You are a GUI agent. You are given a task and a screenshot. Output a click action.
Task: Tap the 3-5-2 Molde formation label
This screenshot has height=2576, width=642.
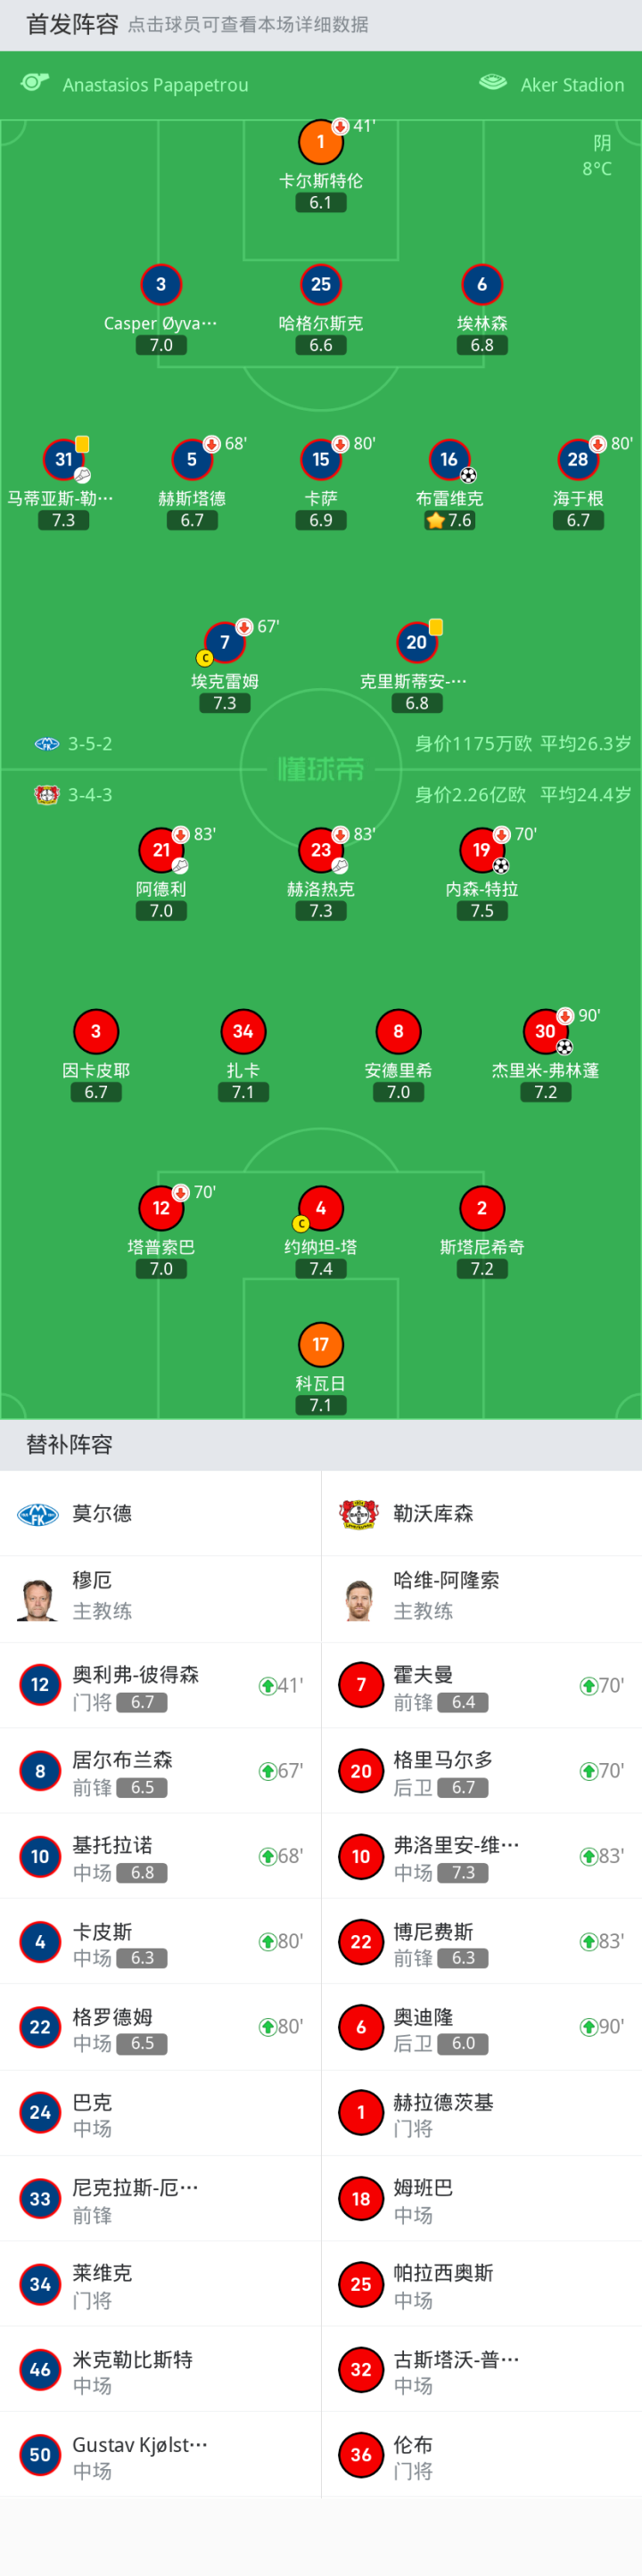click(89, 744)
